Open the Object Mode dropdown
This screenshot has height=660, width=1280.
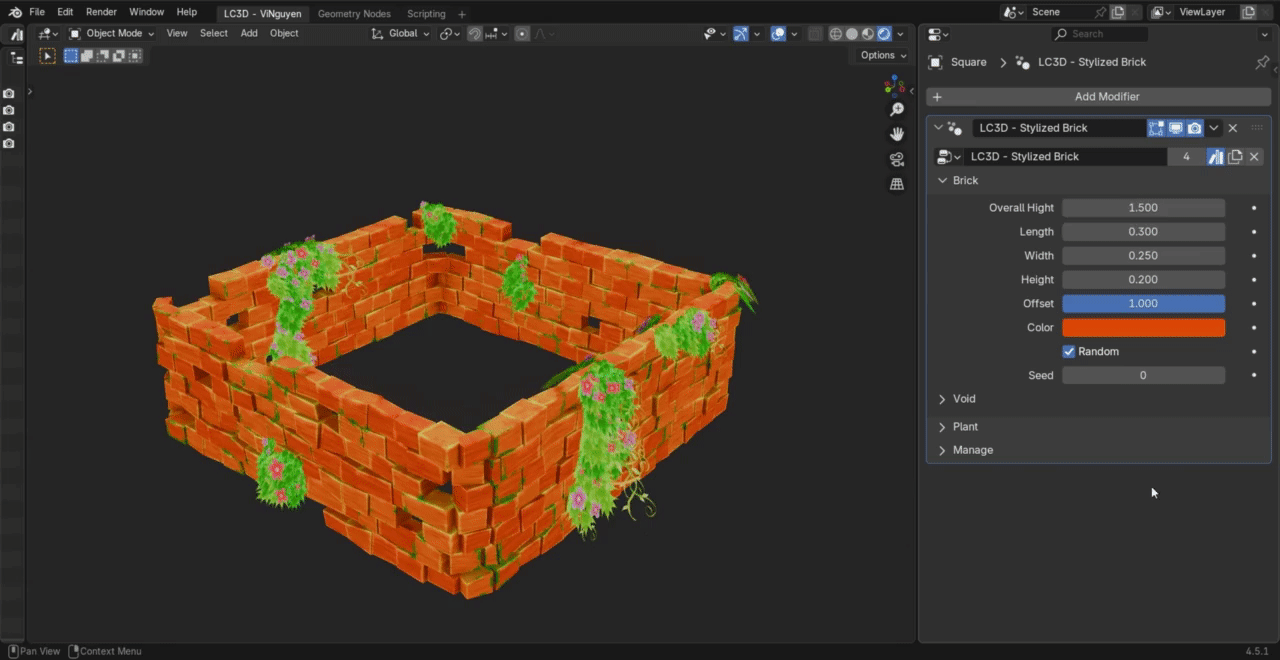tap(112, 34)
